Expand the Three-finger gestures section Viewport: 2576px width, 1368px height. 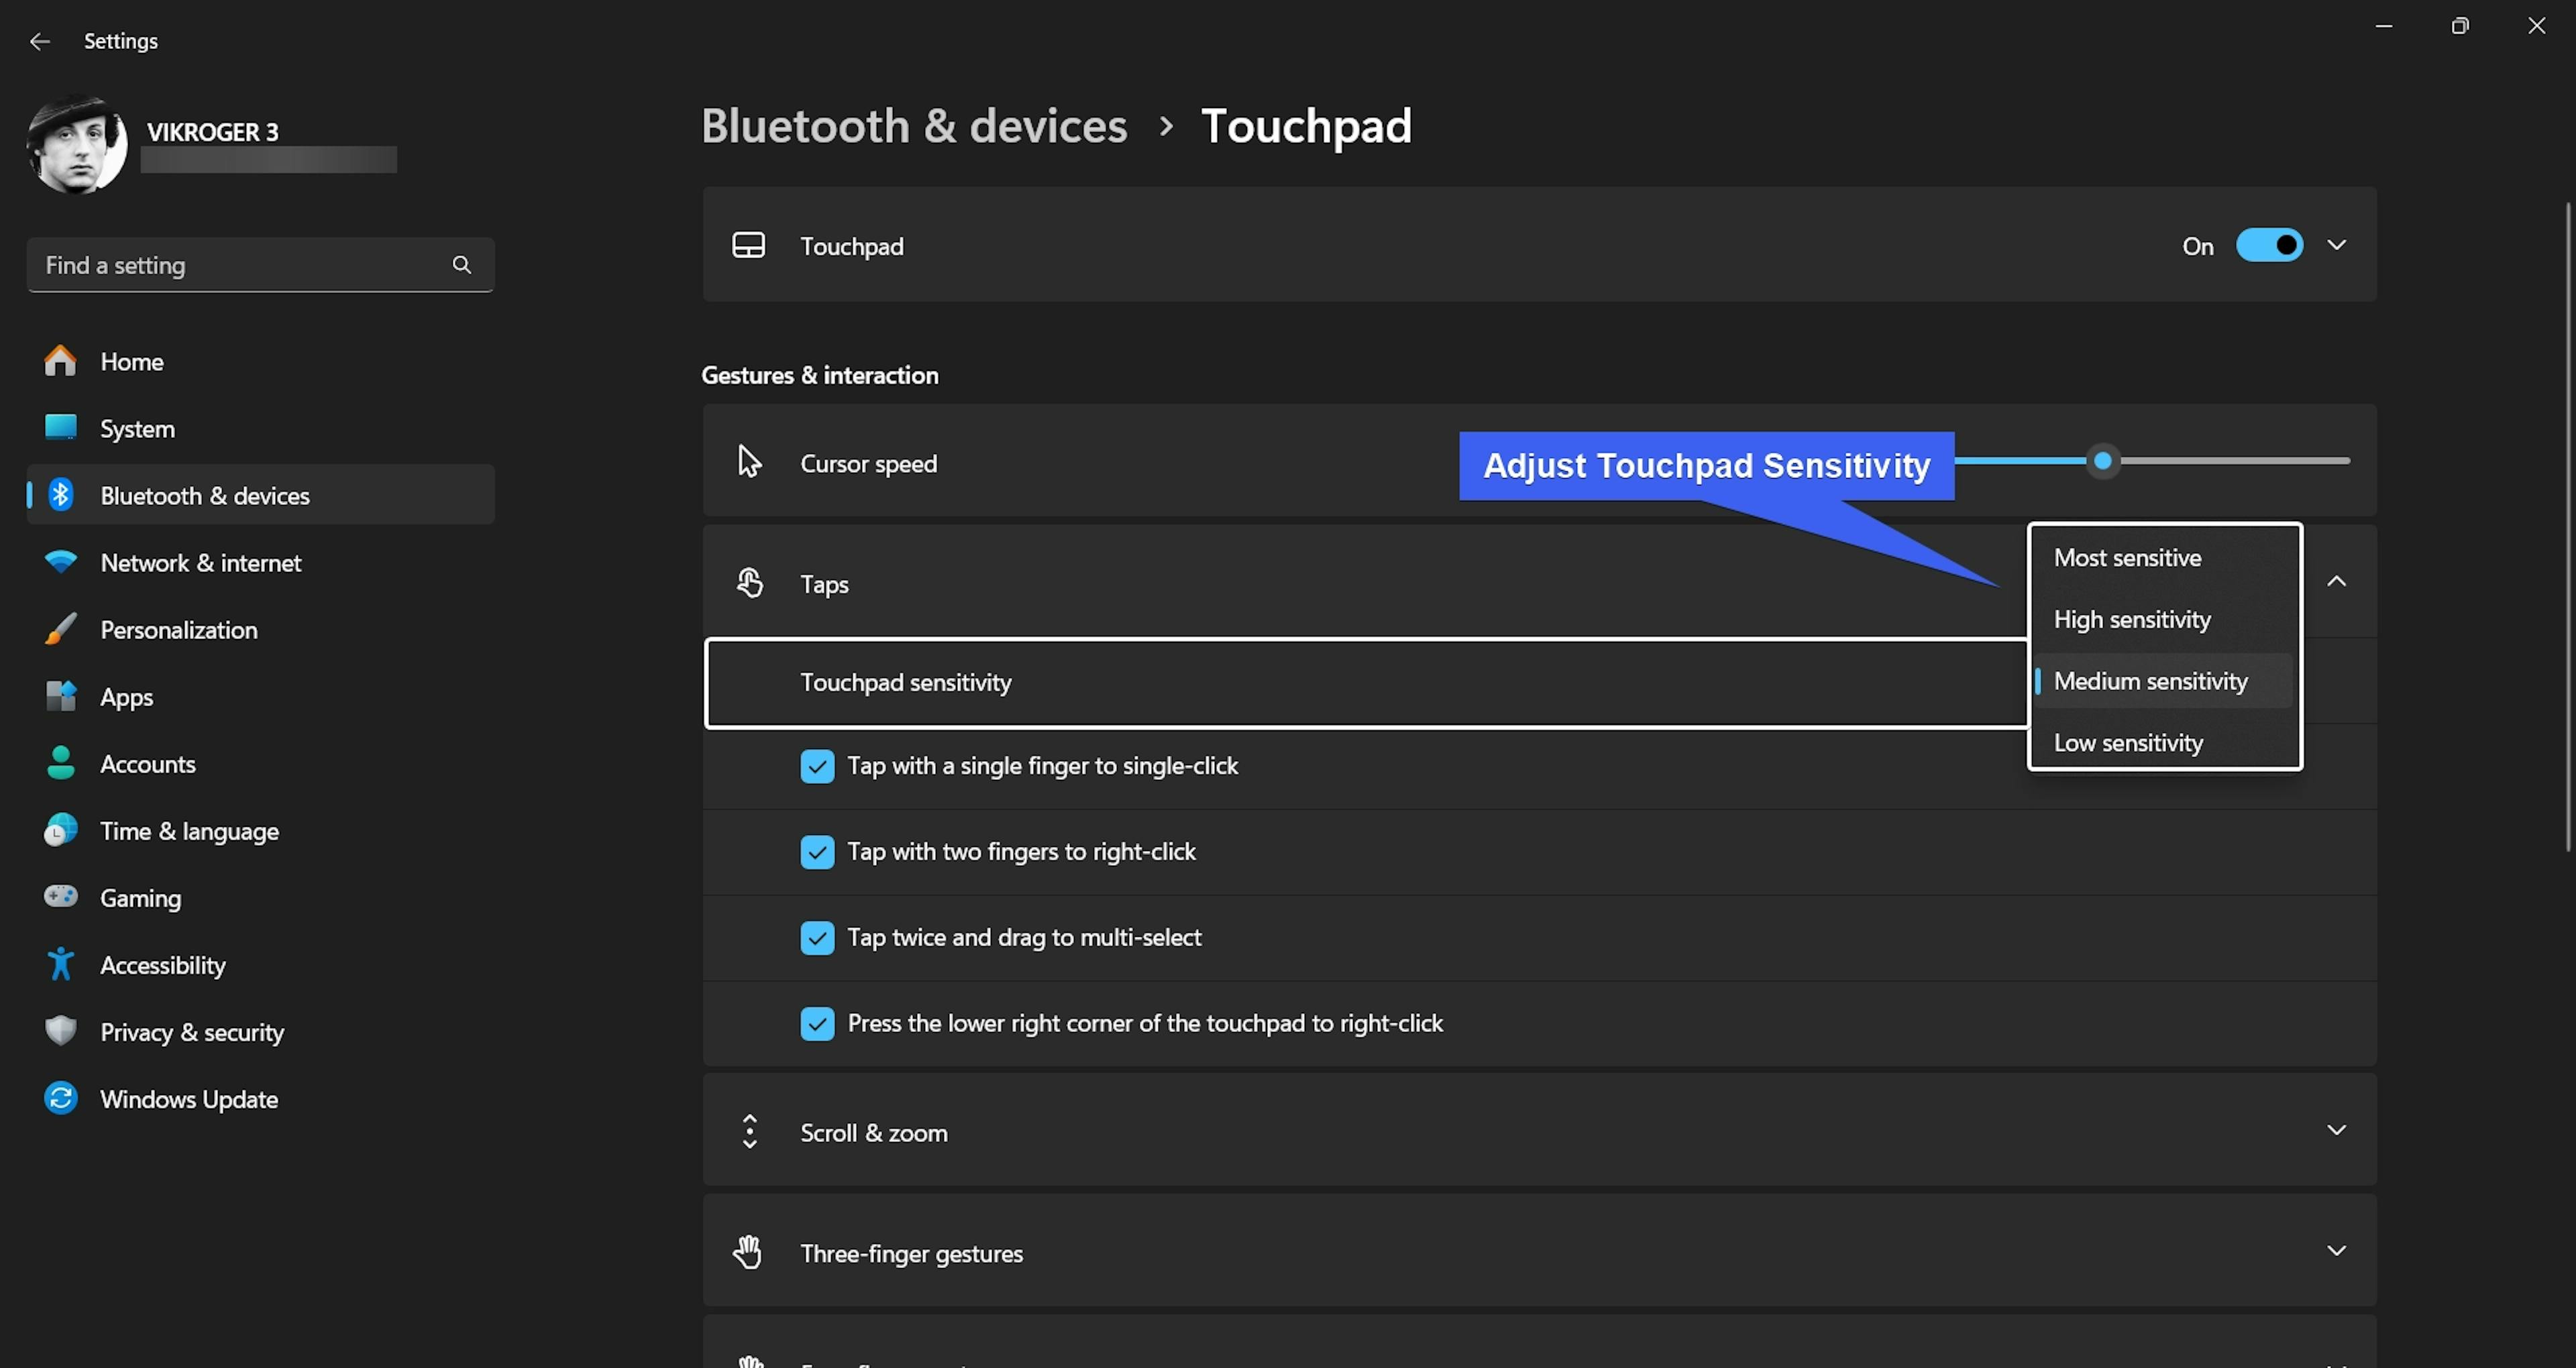[2336, 1251]
